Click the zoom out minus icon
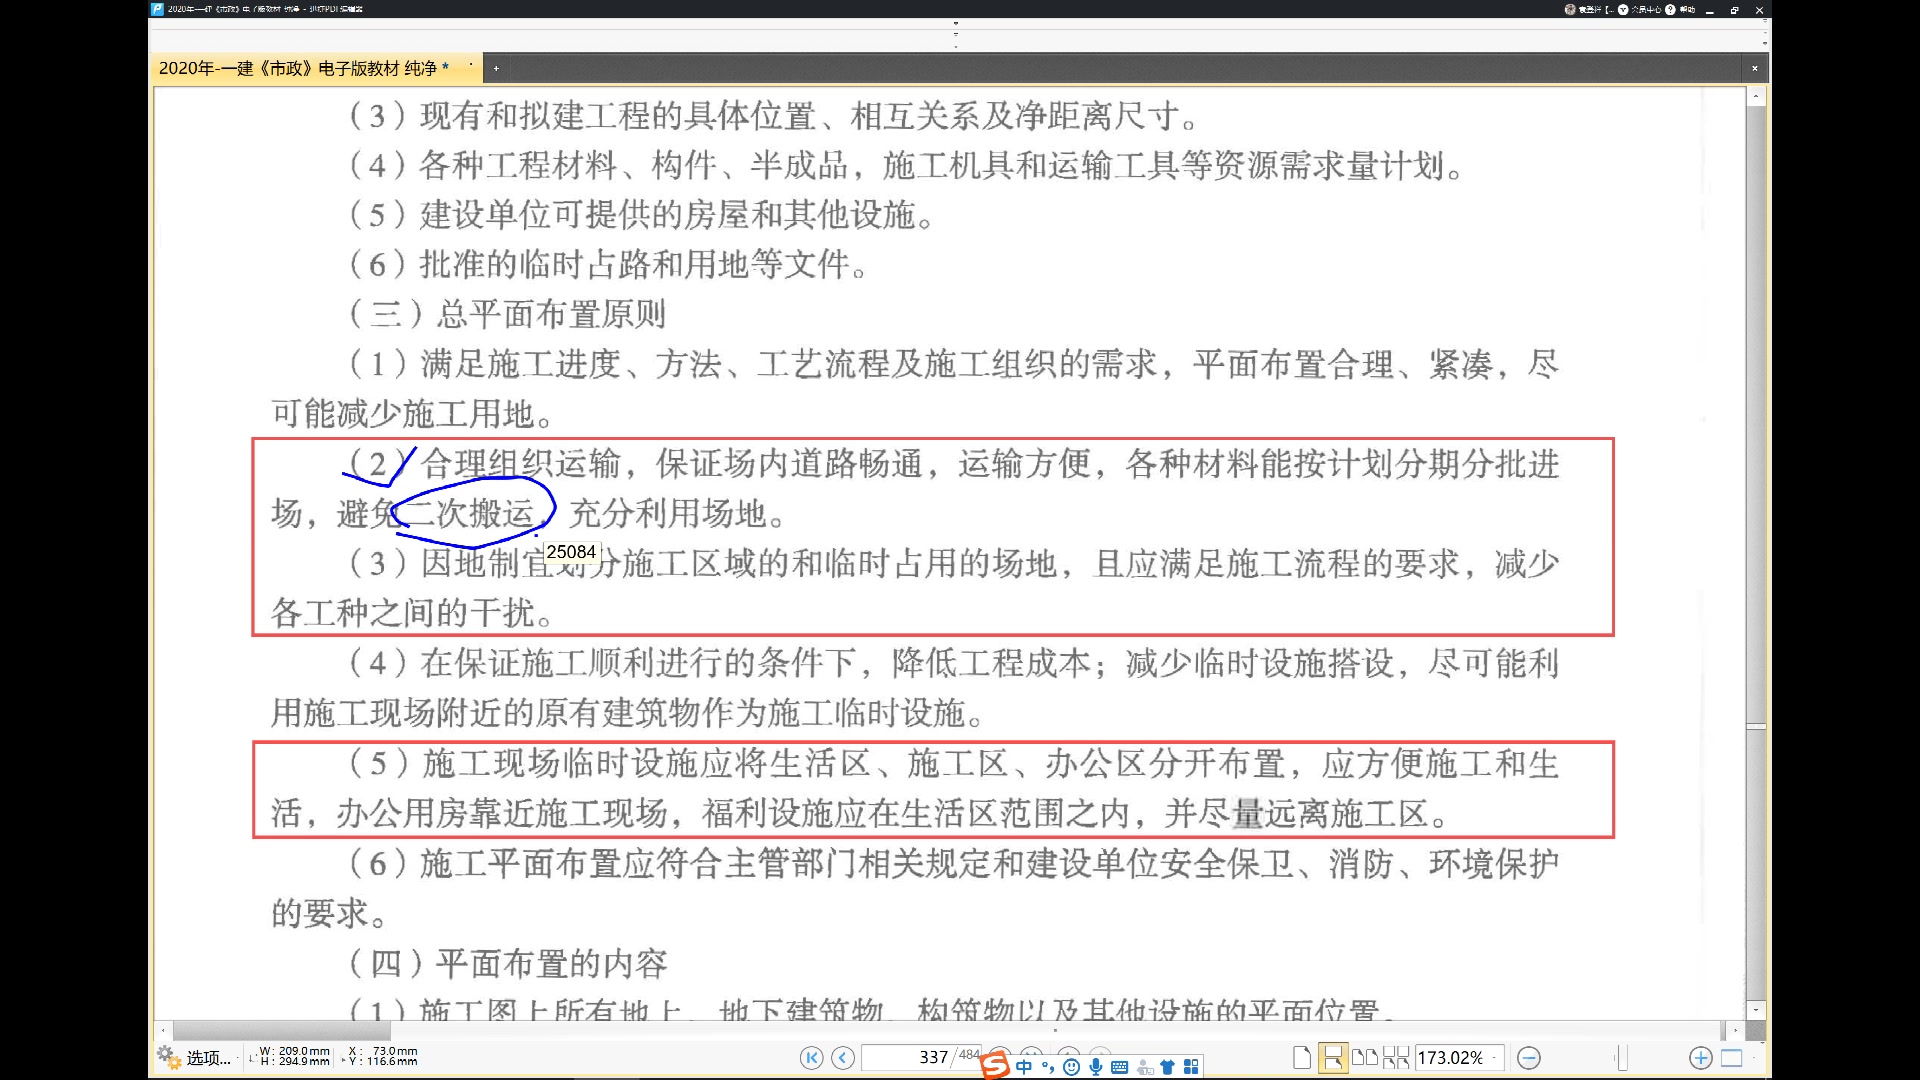Screen dimensions: 1920x1080 (x=1529, y=1057)
